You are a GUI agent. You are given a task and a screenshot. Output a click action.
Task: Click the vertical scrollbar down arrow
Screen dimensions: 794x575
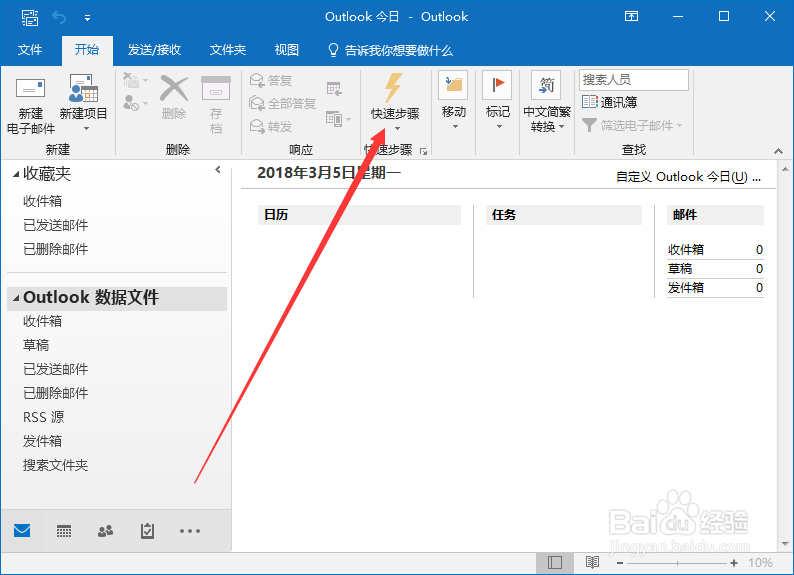click(x=785, y=544)
